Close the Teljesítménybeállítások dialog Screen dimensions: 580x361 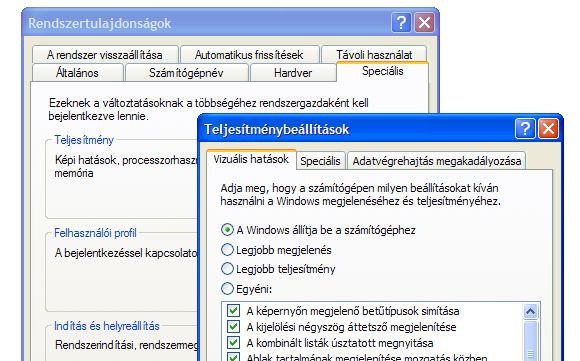(548, 129)
